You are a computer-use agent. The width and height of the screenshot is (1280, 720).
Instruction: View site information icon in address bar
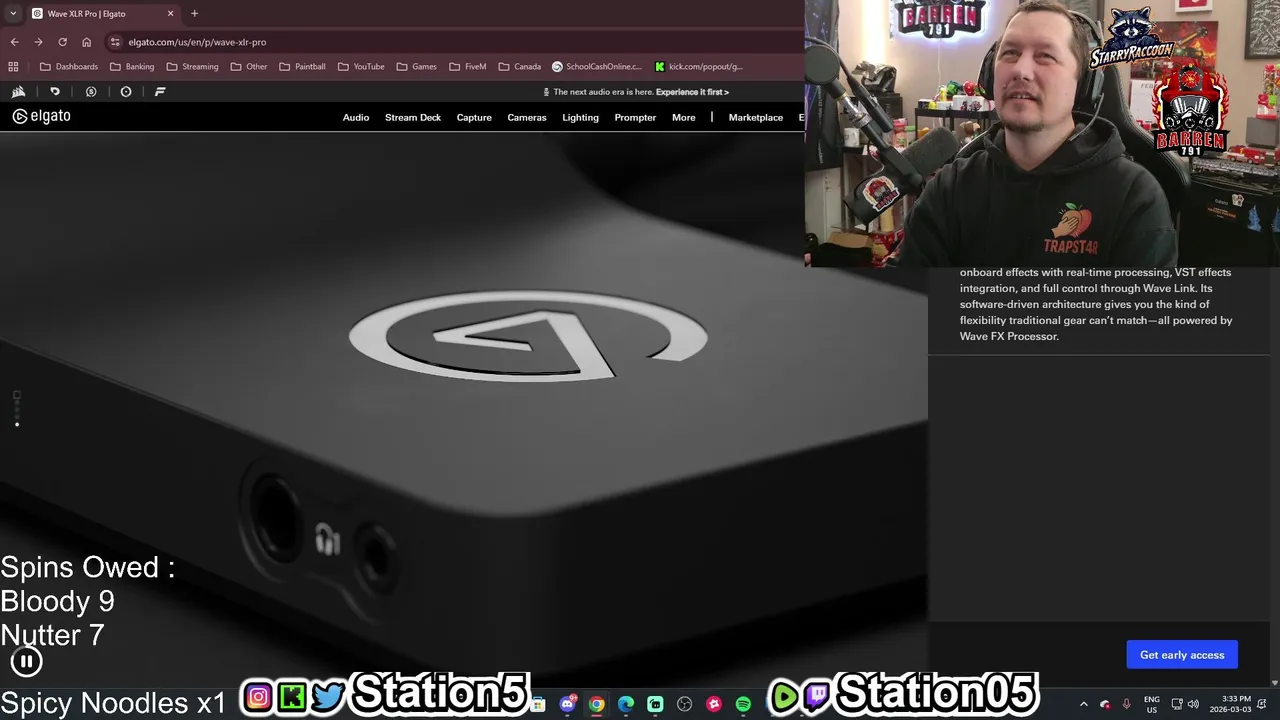pyautogui.click(x=115, y=42)
